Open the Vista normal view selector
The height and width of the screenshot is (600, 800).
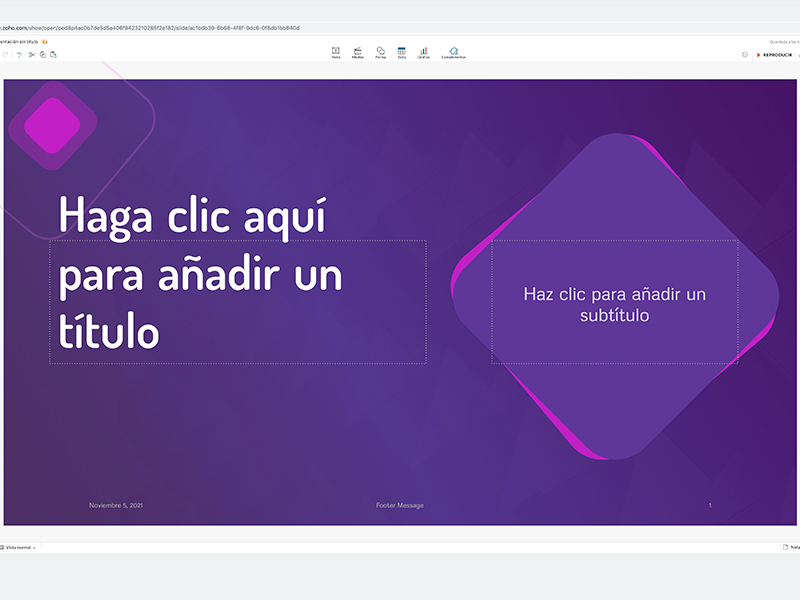[18, 548]
